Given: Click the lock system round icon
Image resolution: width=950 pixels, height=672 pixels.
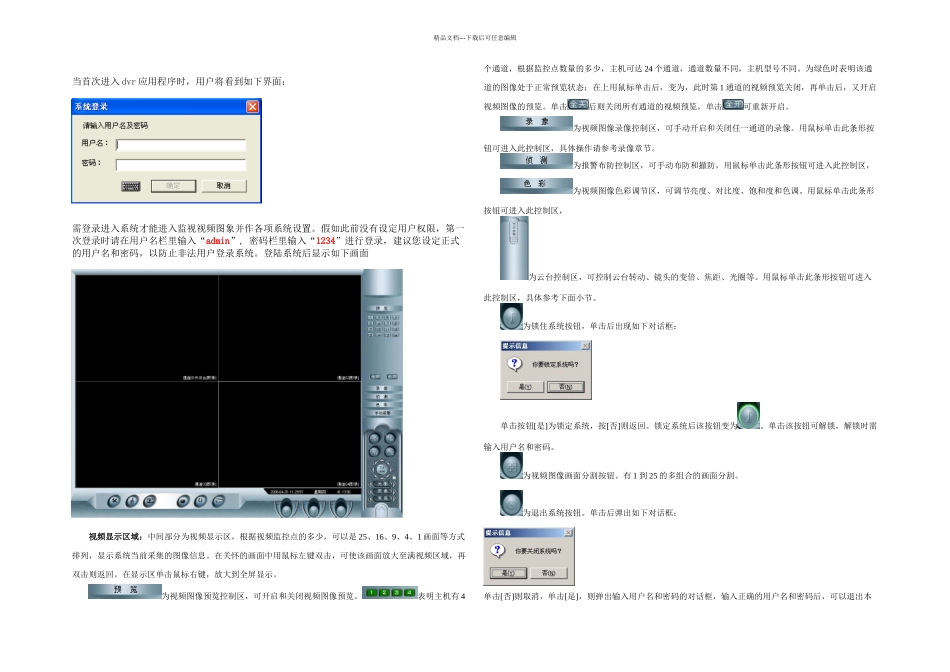Looking at the screenshot, I should click(511, 316).
